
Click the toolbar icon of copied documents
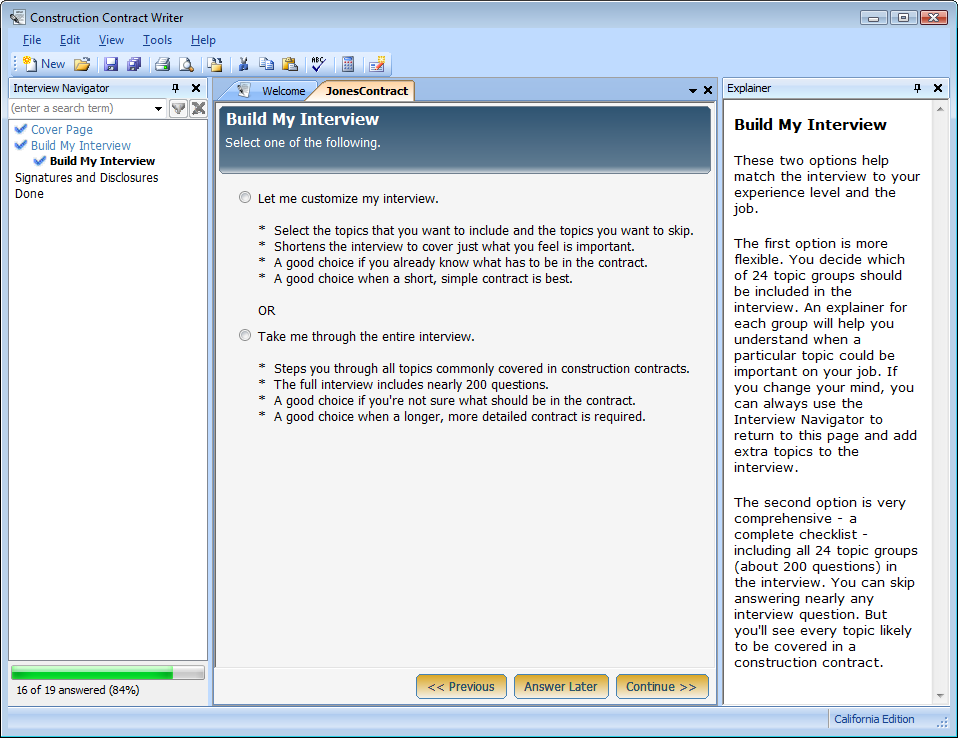pos(214,64)
